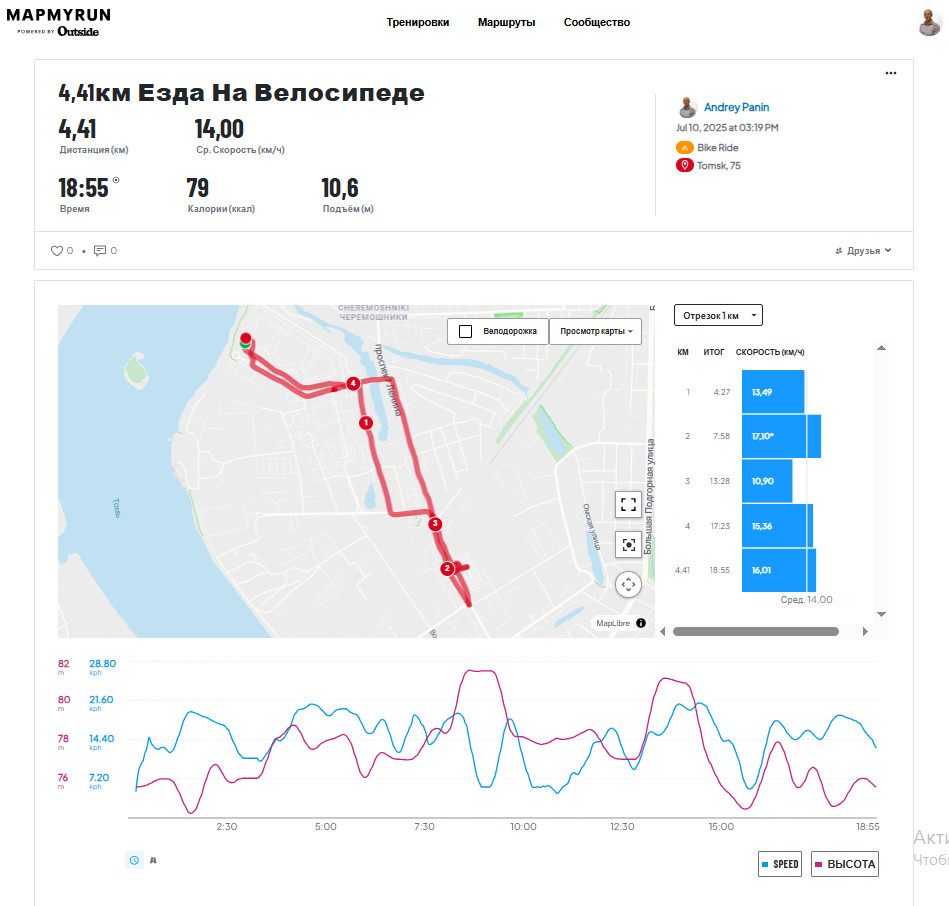Open the Друзья privacy dropdown

coord(863,251)
